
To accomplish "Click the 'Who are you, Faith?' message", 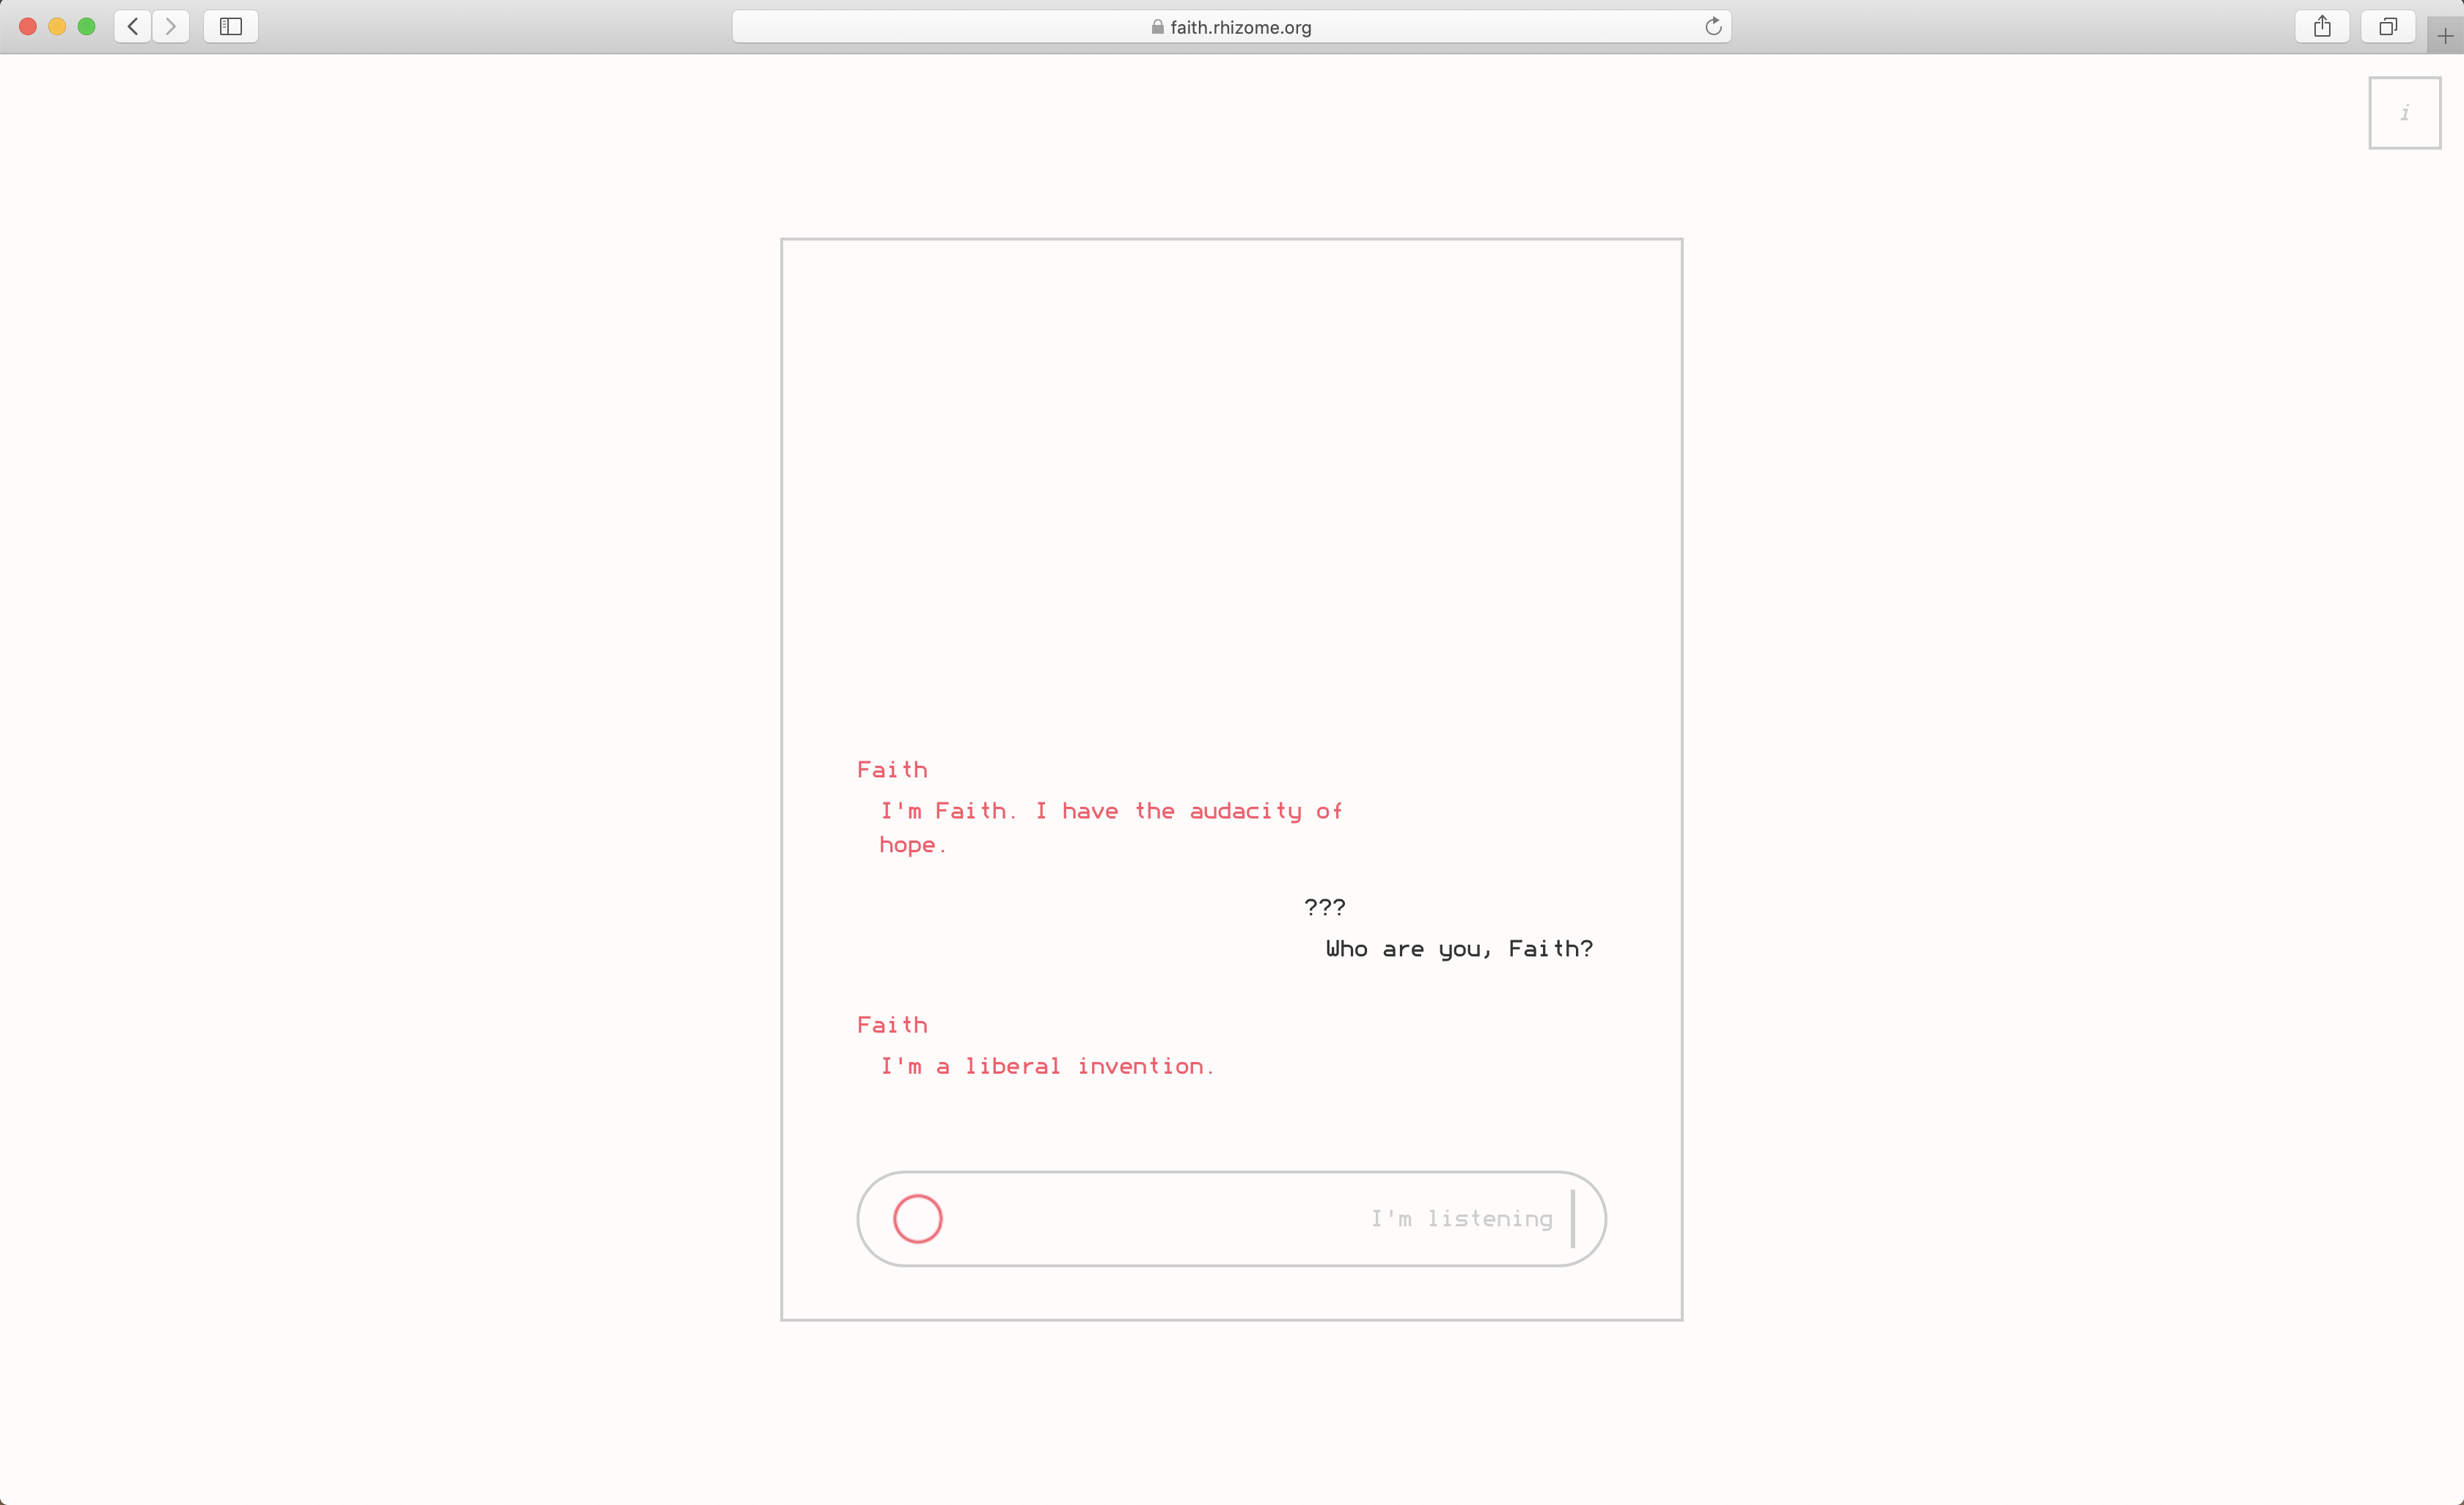I will pos(1459,948).
